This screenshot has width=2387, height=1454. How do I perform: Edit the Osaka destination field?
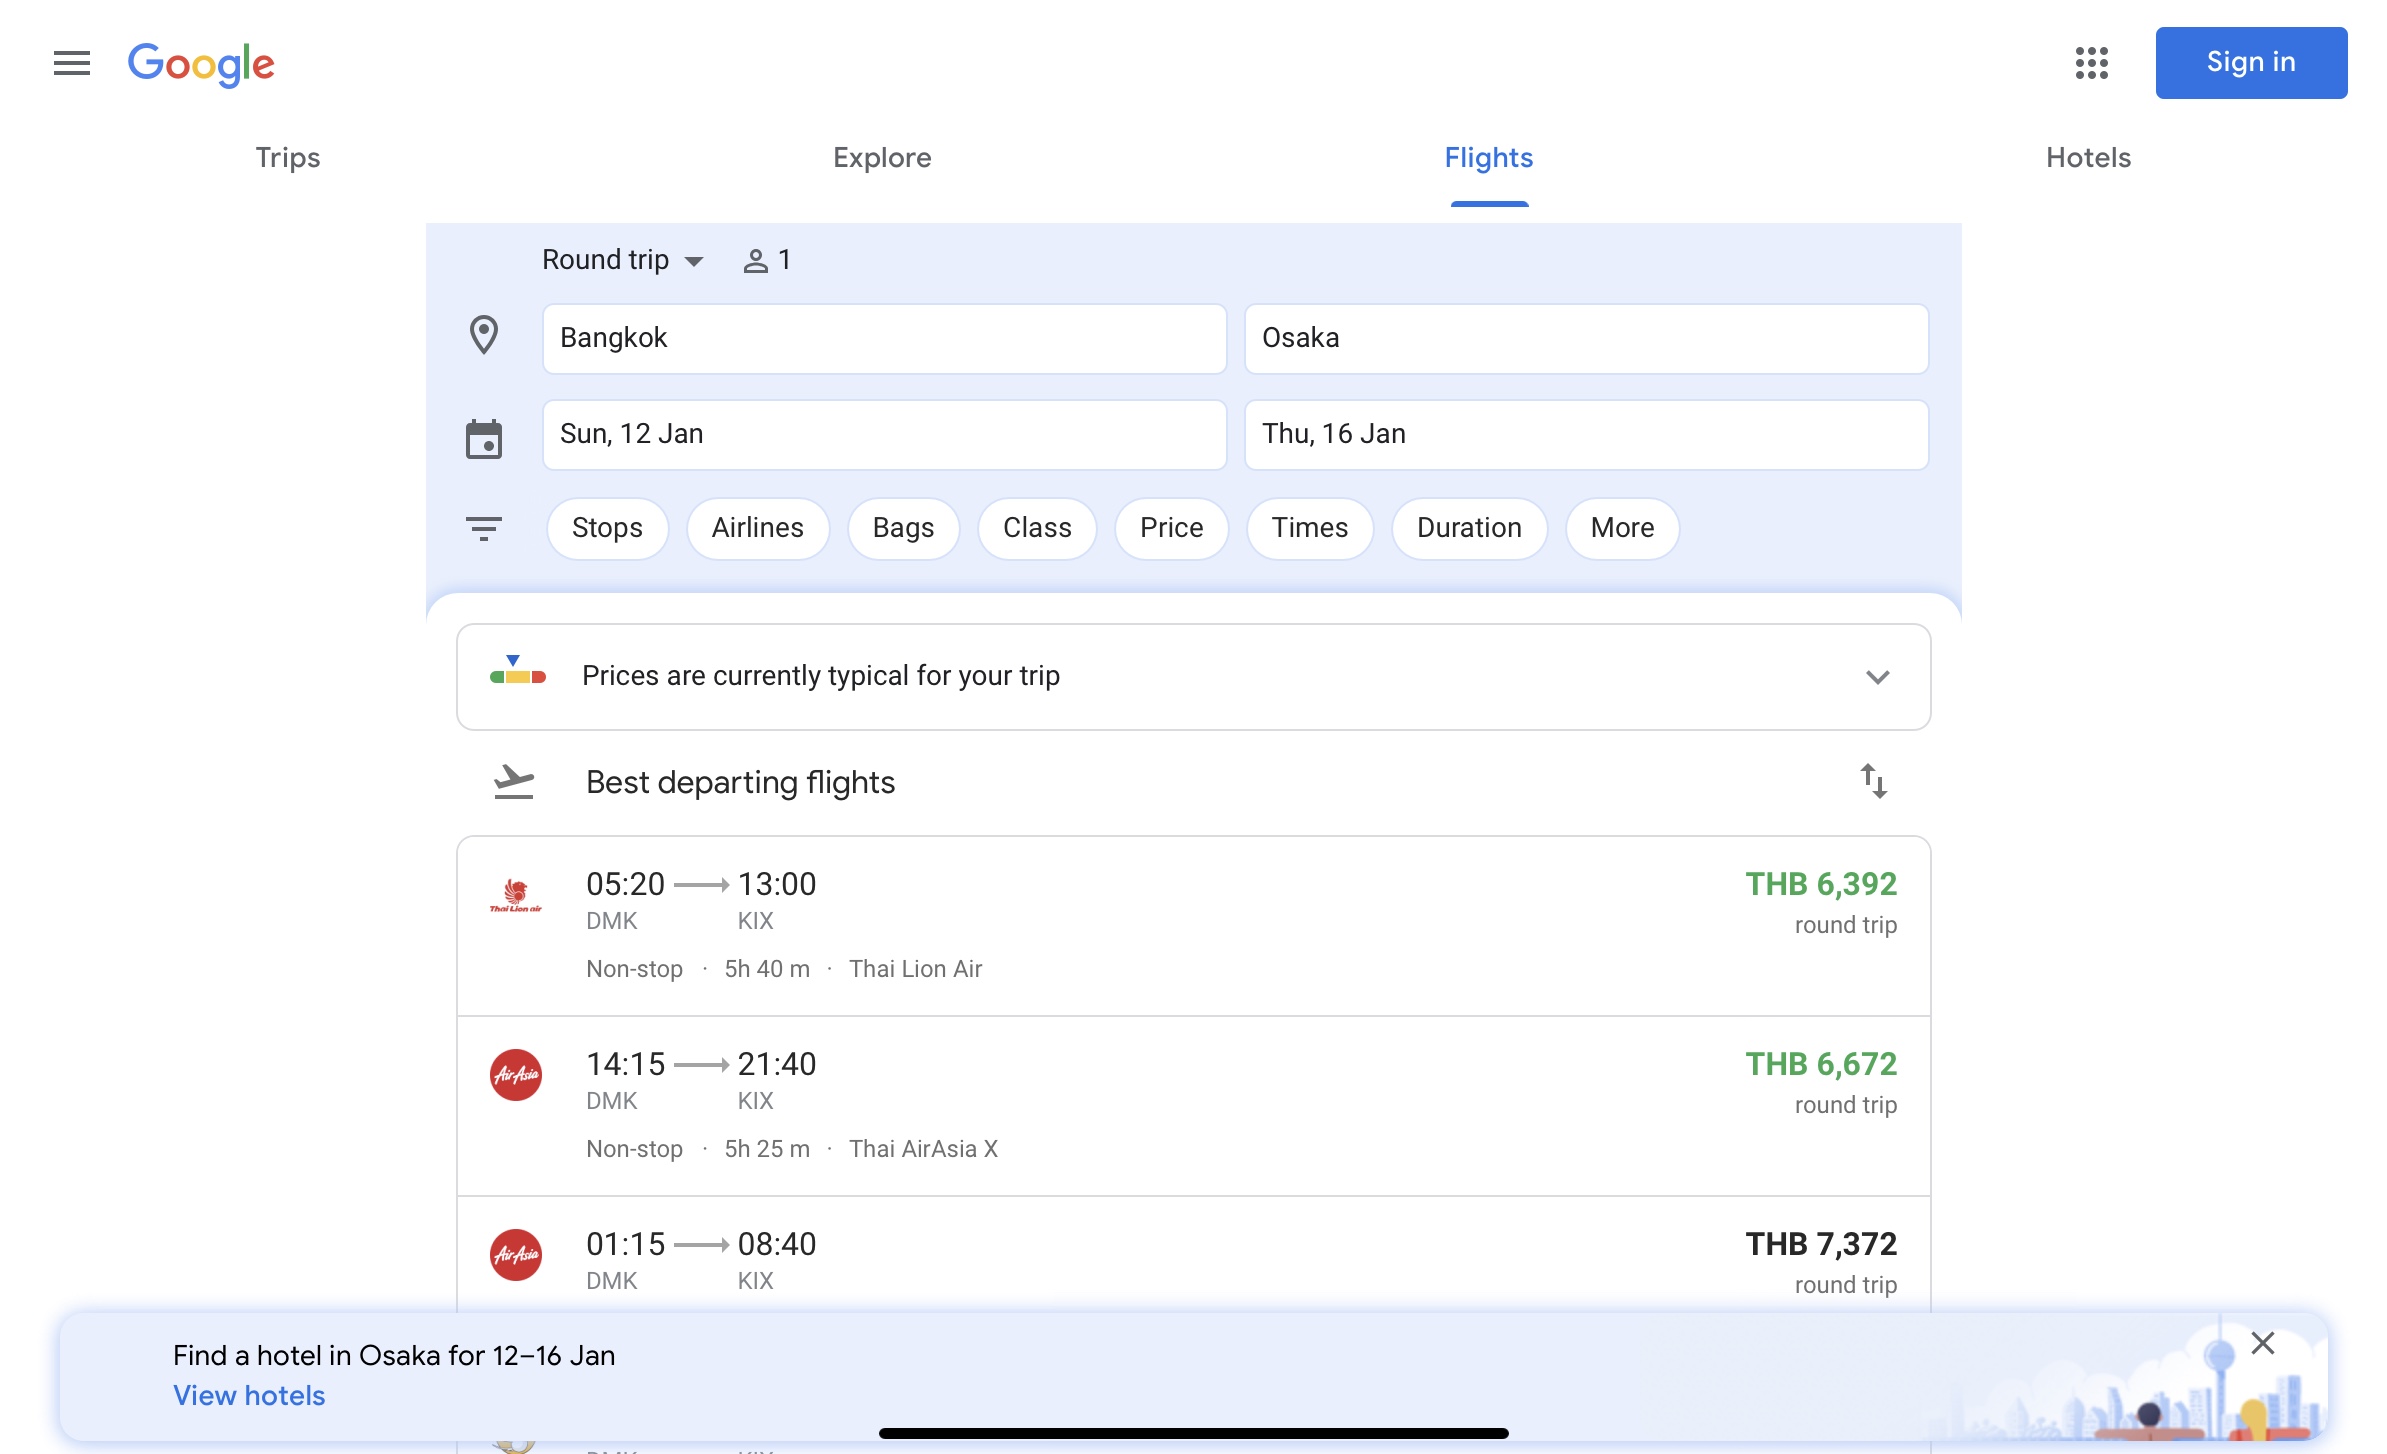(1586, 339)
